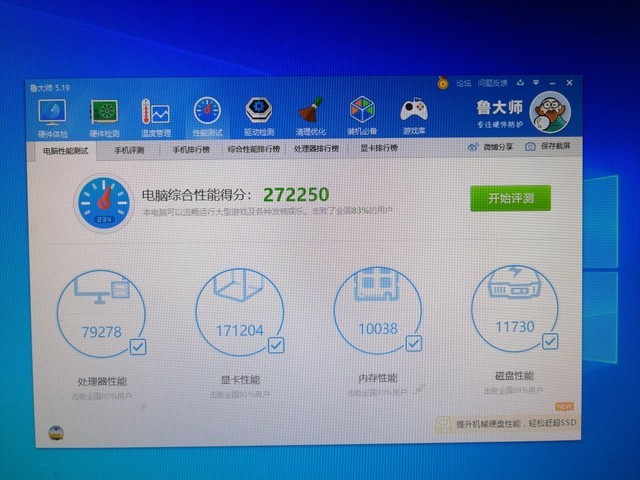Click the 处理器性能 label
The height and width of the screenshot is (480, 640).
pyautogui.click(x=102, y=382)
